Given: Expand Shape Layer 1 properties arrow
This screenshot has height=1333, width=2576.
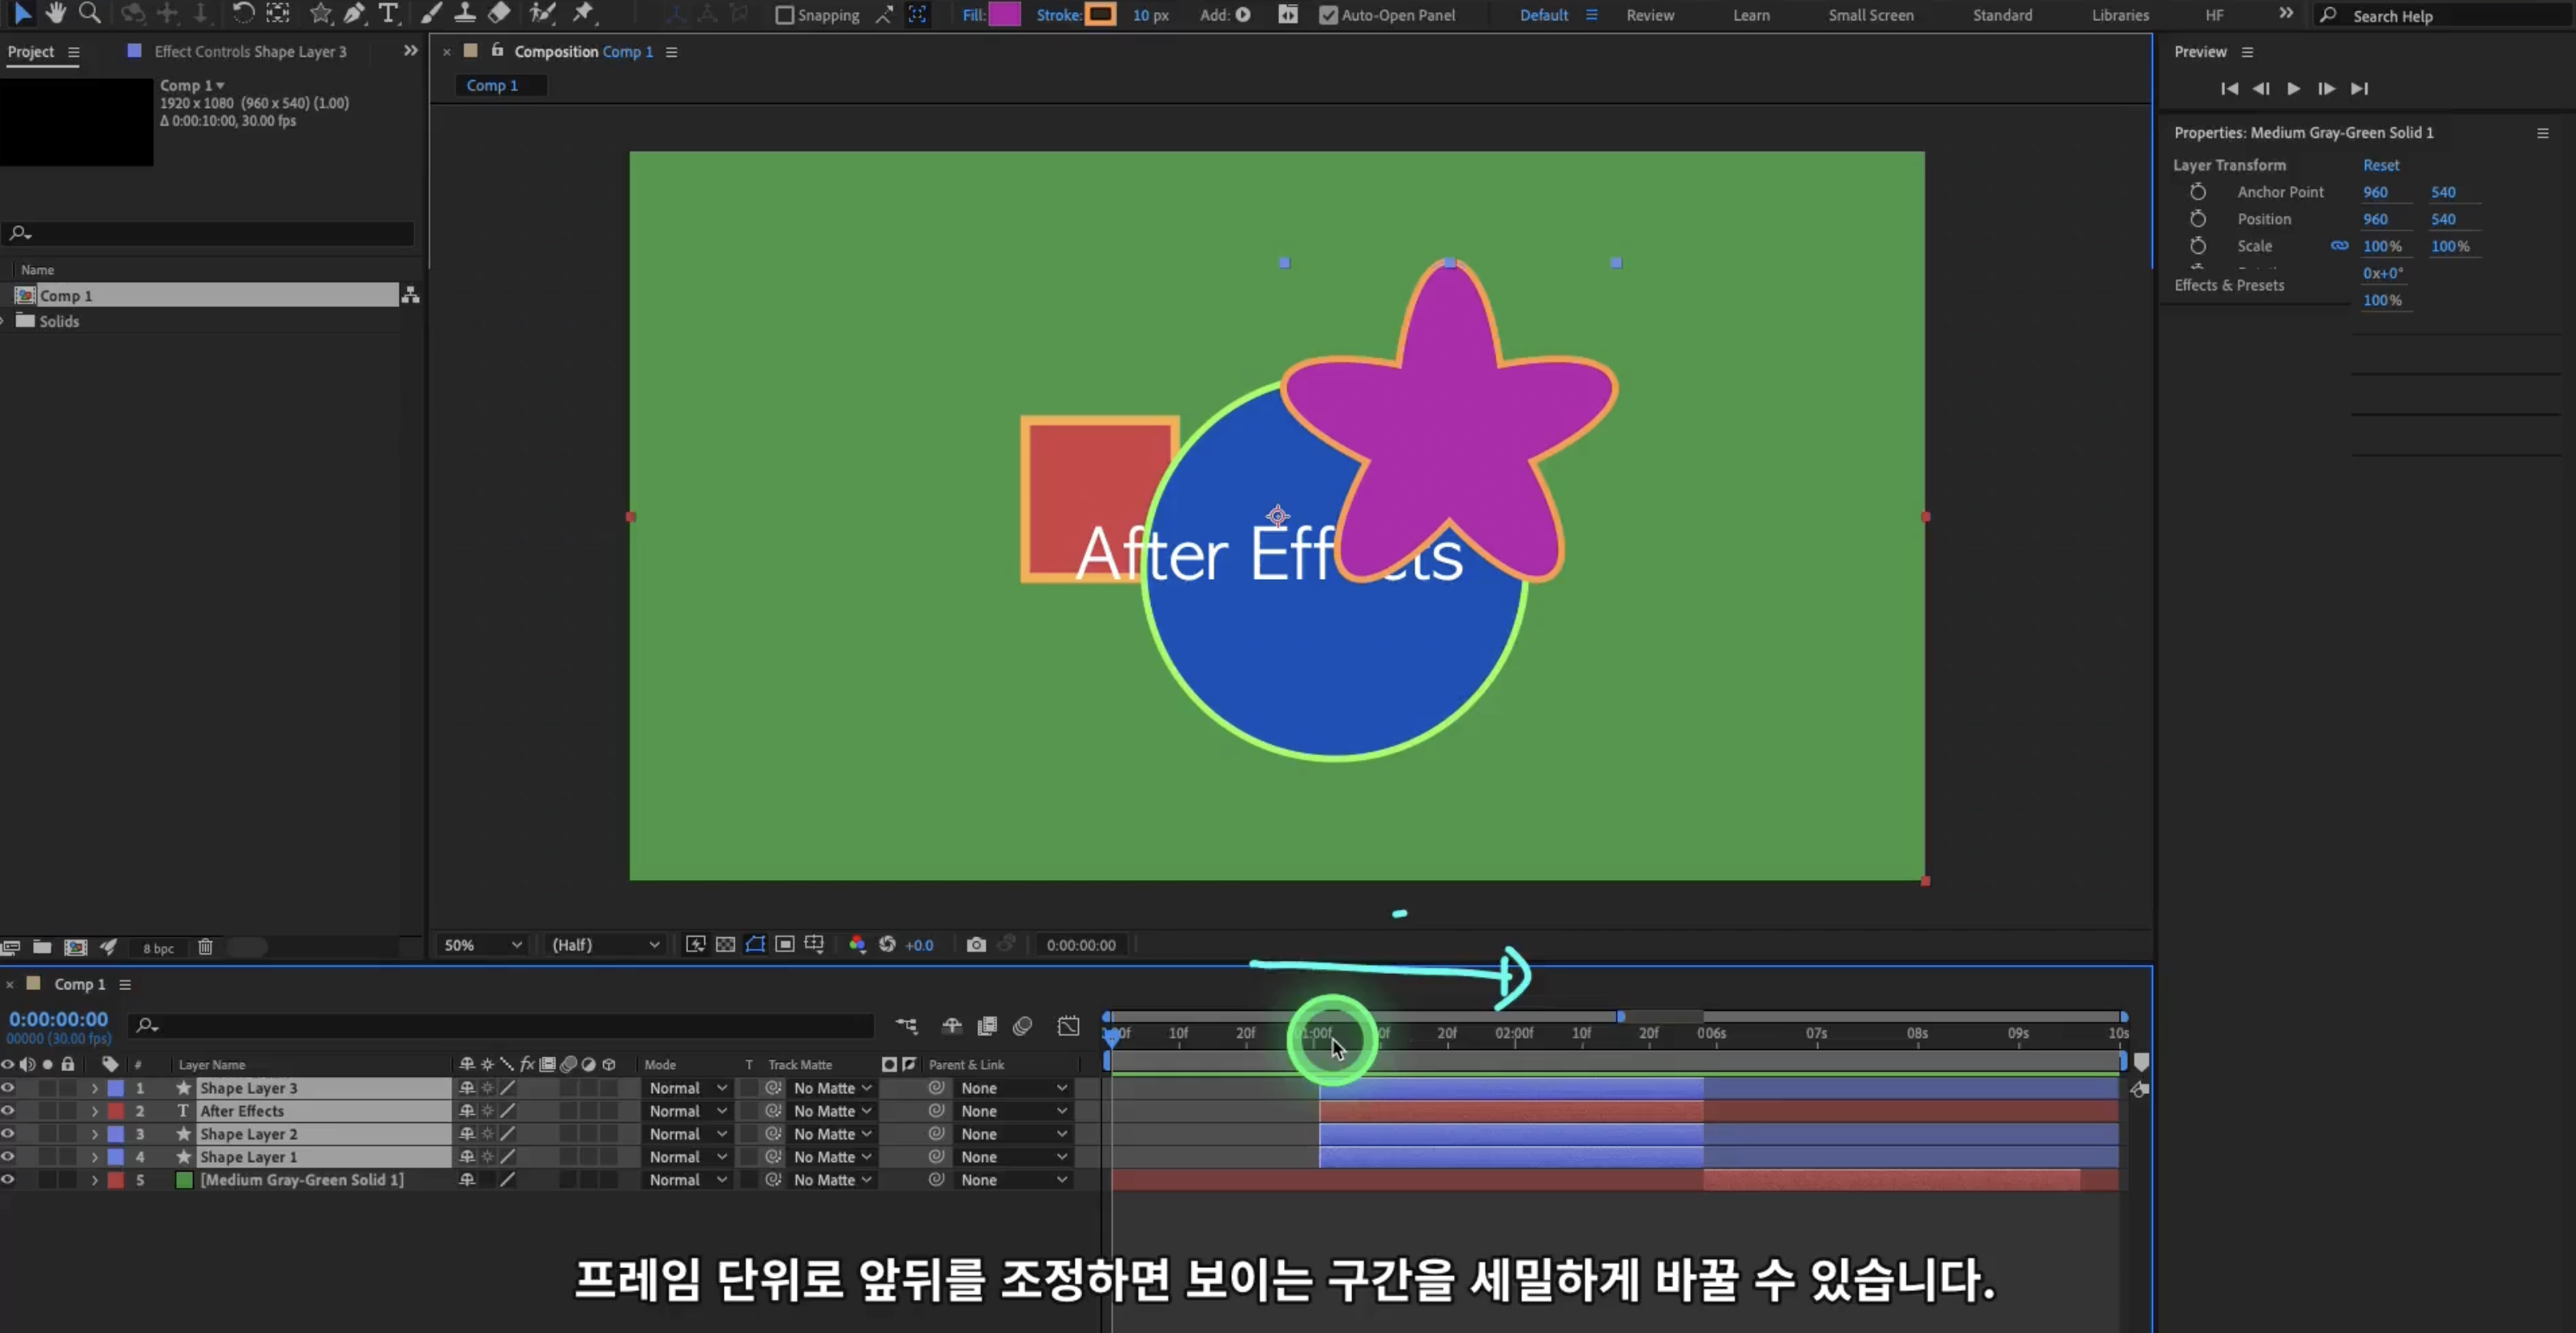Looking at the screenshot, I should [x=95, y=1157].
